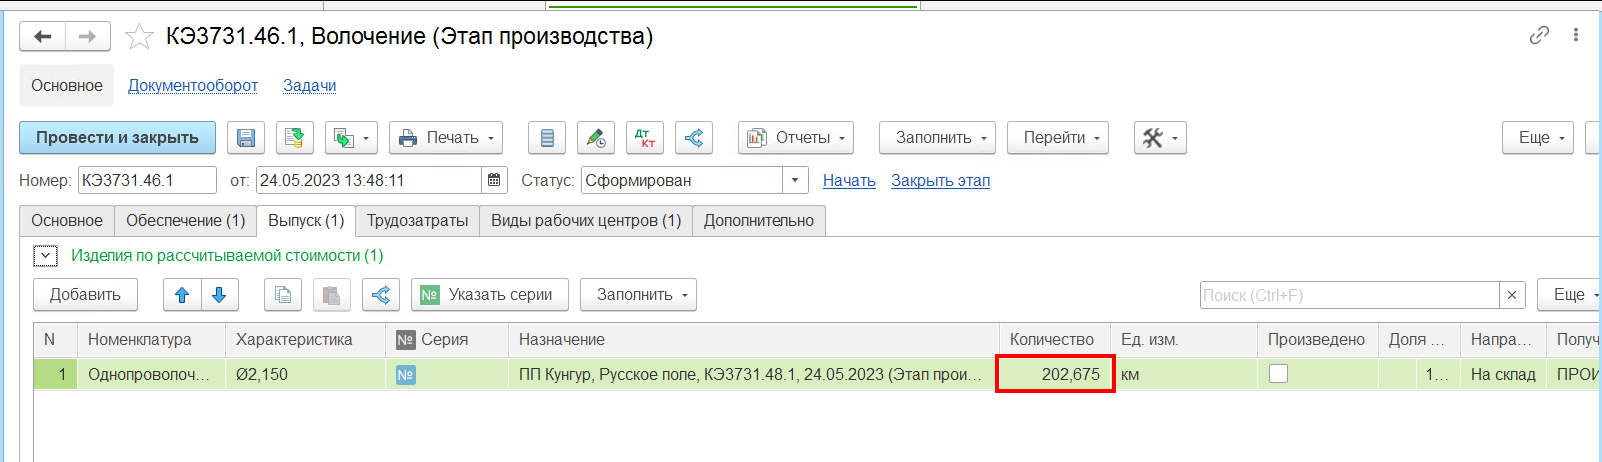Collapse Изделия по рассчитываемой стоимости group
The image size is (1602, 462).
45,256
